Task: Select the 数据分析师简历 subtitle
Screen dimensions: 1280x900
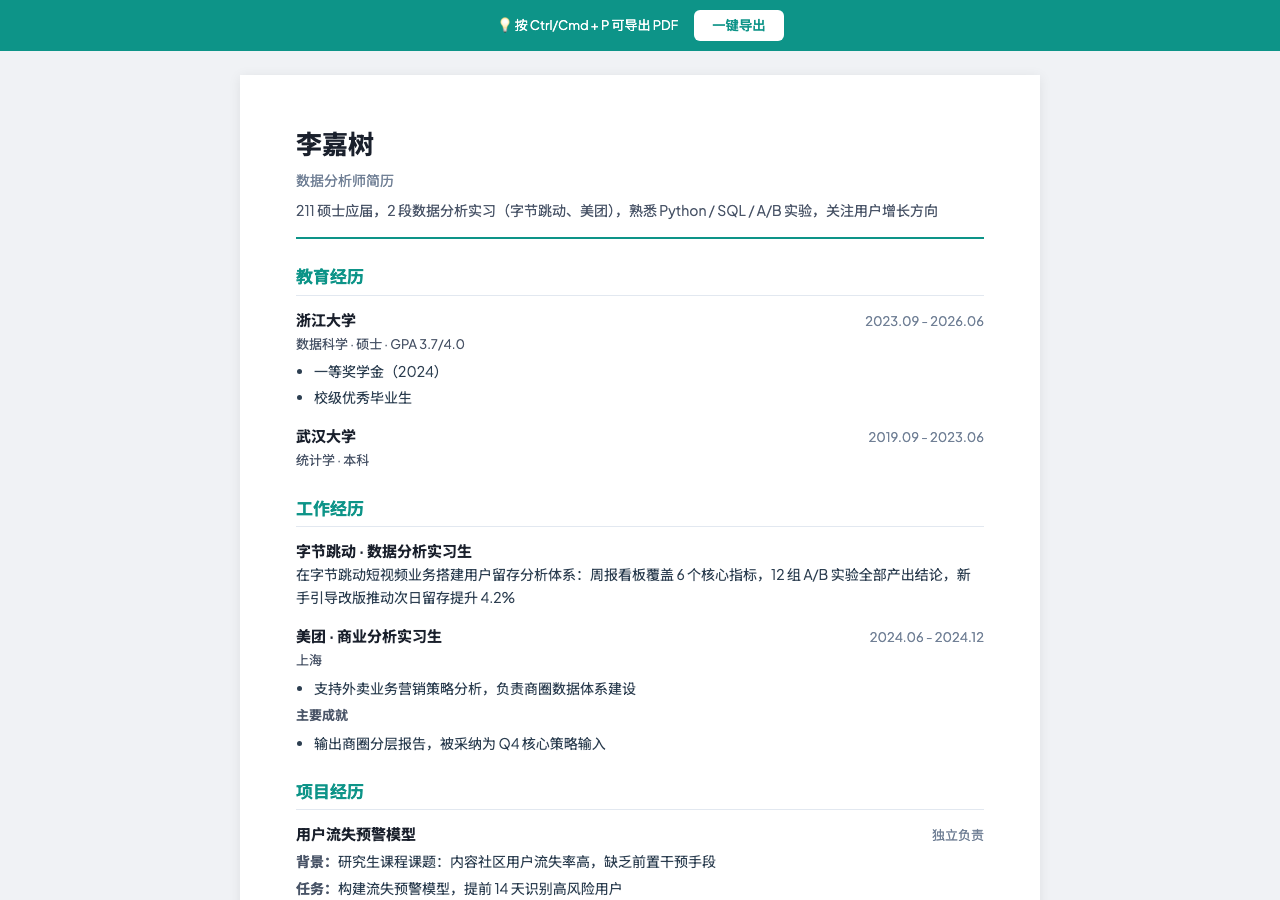Action: pyautogui.click(x=345, y=181)
